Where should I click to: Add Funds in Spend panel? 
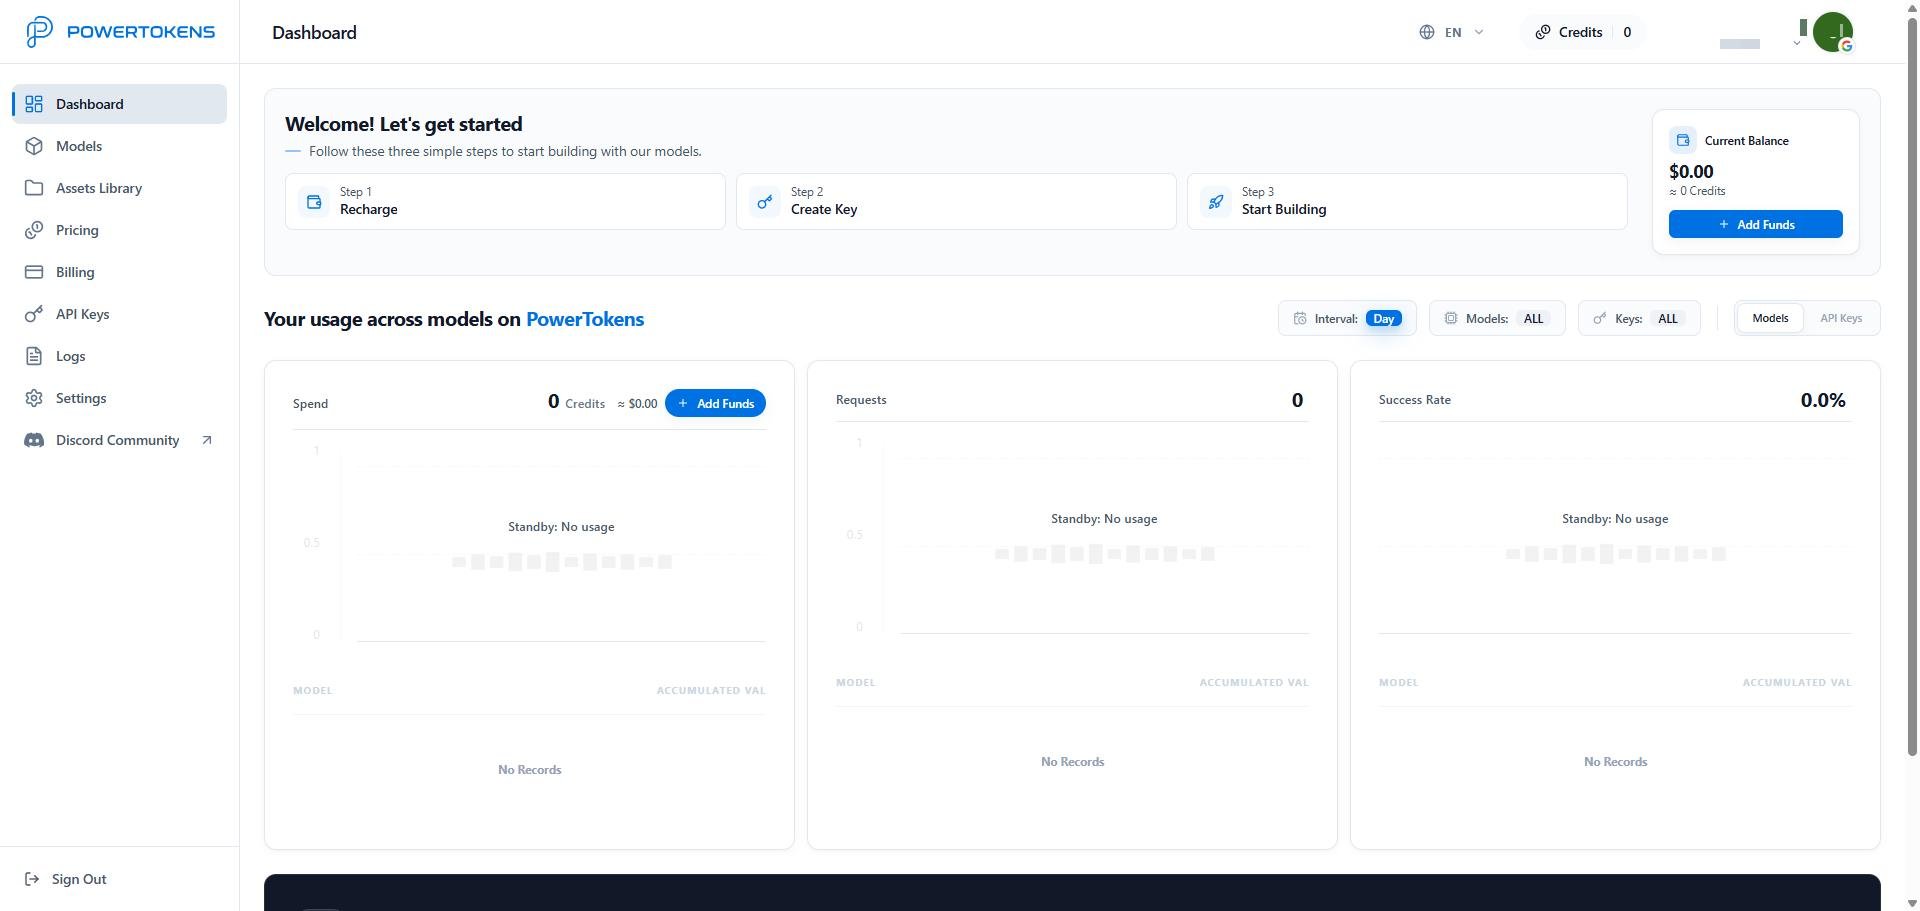(715, 403)
